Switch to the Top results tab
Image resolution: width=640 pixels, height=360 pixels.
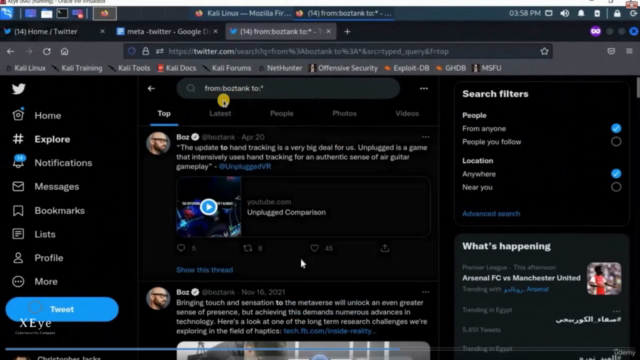[164, 113]
